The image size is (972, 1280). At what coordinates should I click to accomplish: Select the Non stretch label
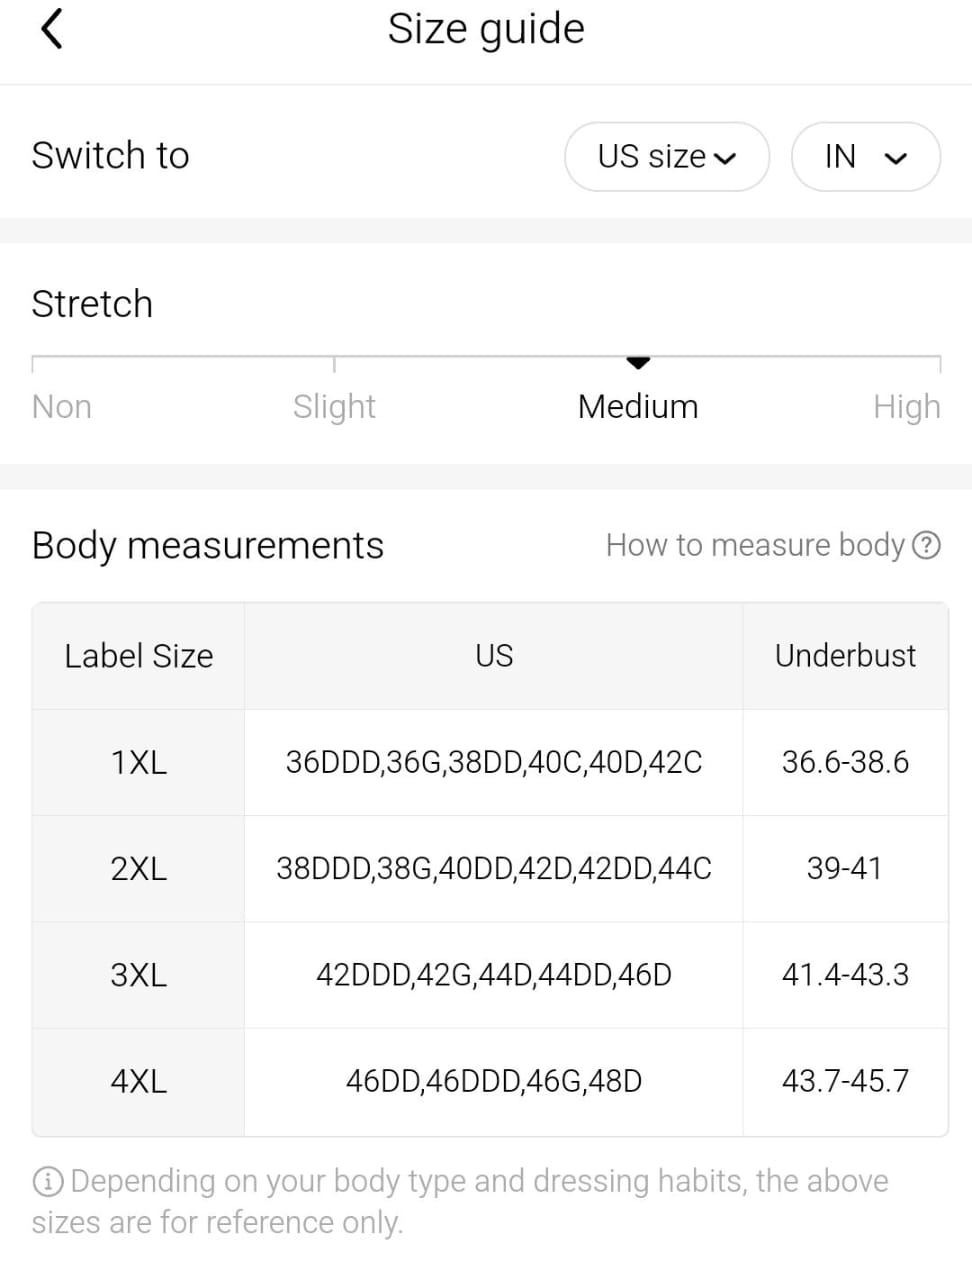point(62,407)
